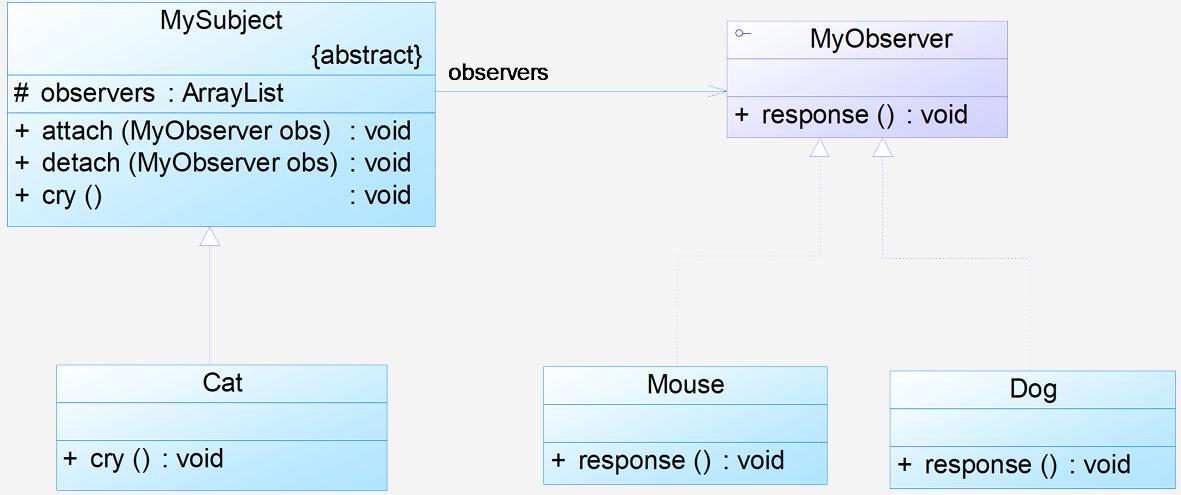Screen dimensions: 1181x495
Task: Click the interface lollipop icon in MyObserver
Action: 743,33
